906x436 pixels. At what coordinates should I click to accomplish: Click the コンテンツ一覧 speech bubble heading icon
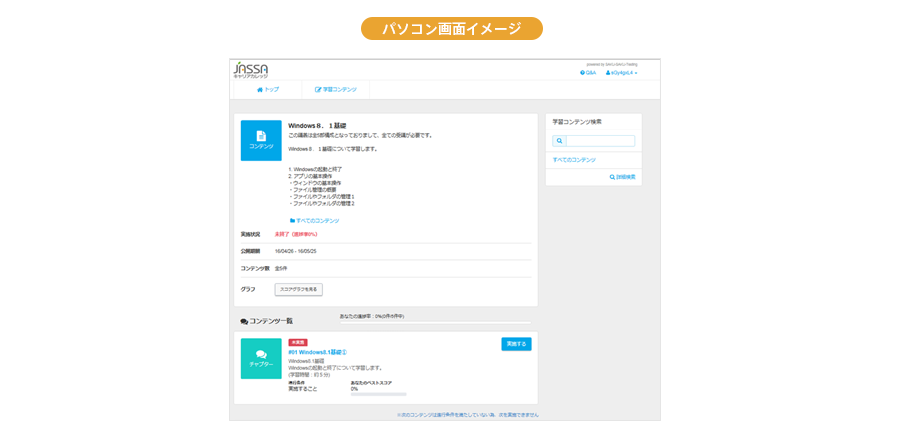(x=244, y=321)
